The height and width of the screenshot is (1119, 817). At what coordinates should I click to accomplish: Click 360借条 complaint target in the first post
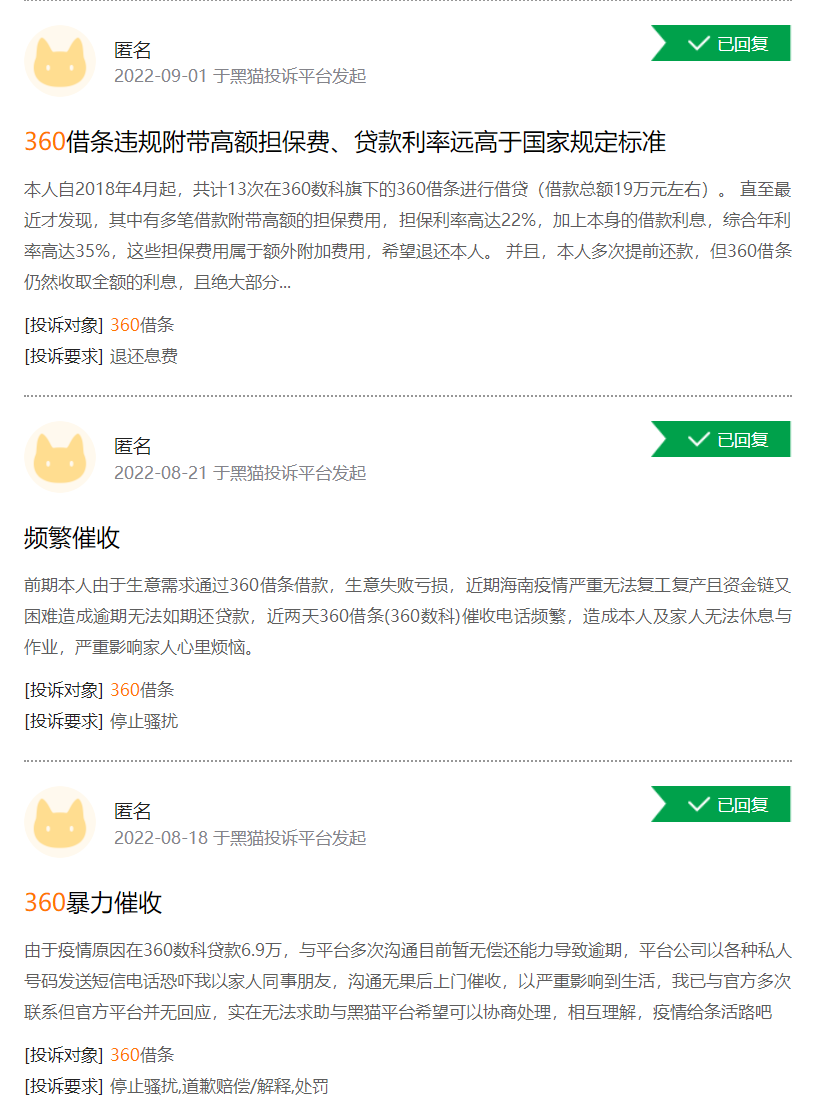pyautogui.click(x=142, y=325)
